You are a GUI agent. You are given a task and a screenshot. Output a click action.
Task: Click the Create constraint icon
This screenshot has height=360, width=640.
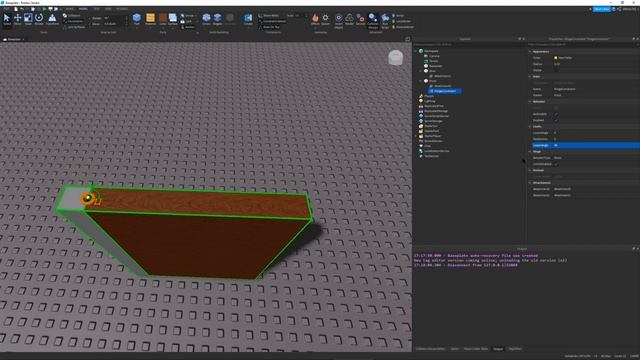248,18
